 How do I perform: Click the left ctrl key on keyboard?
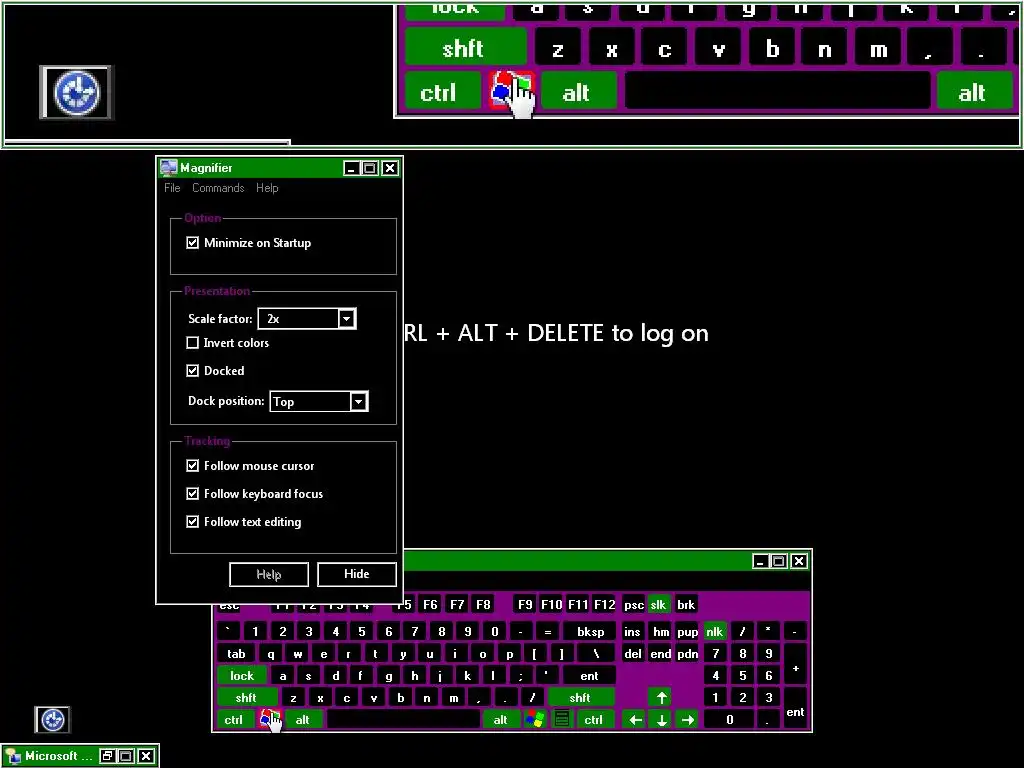(x=234, y=719)
